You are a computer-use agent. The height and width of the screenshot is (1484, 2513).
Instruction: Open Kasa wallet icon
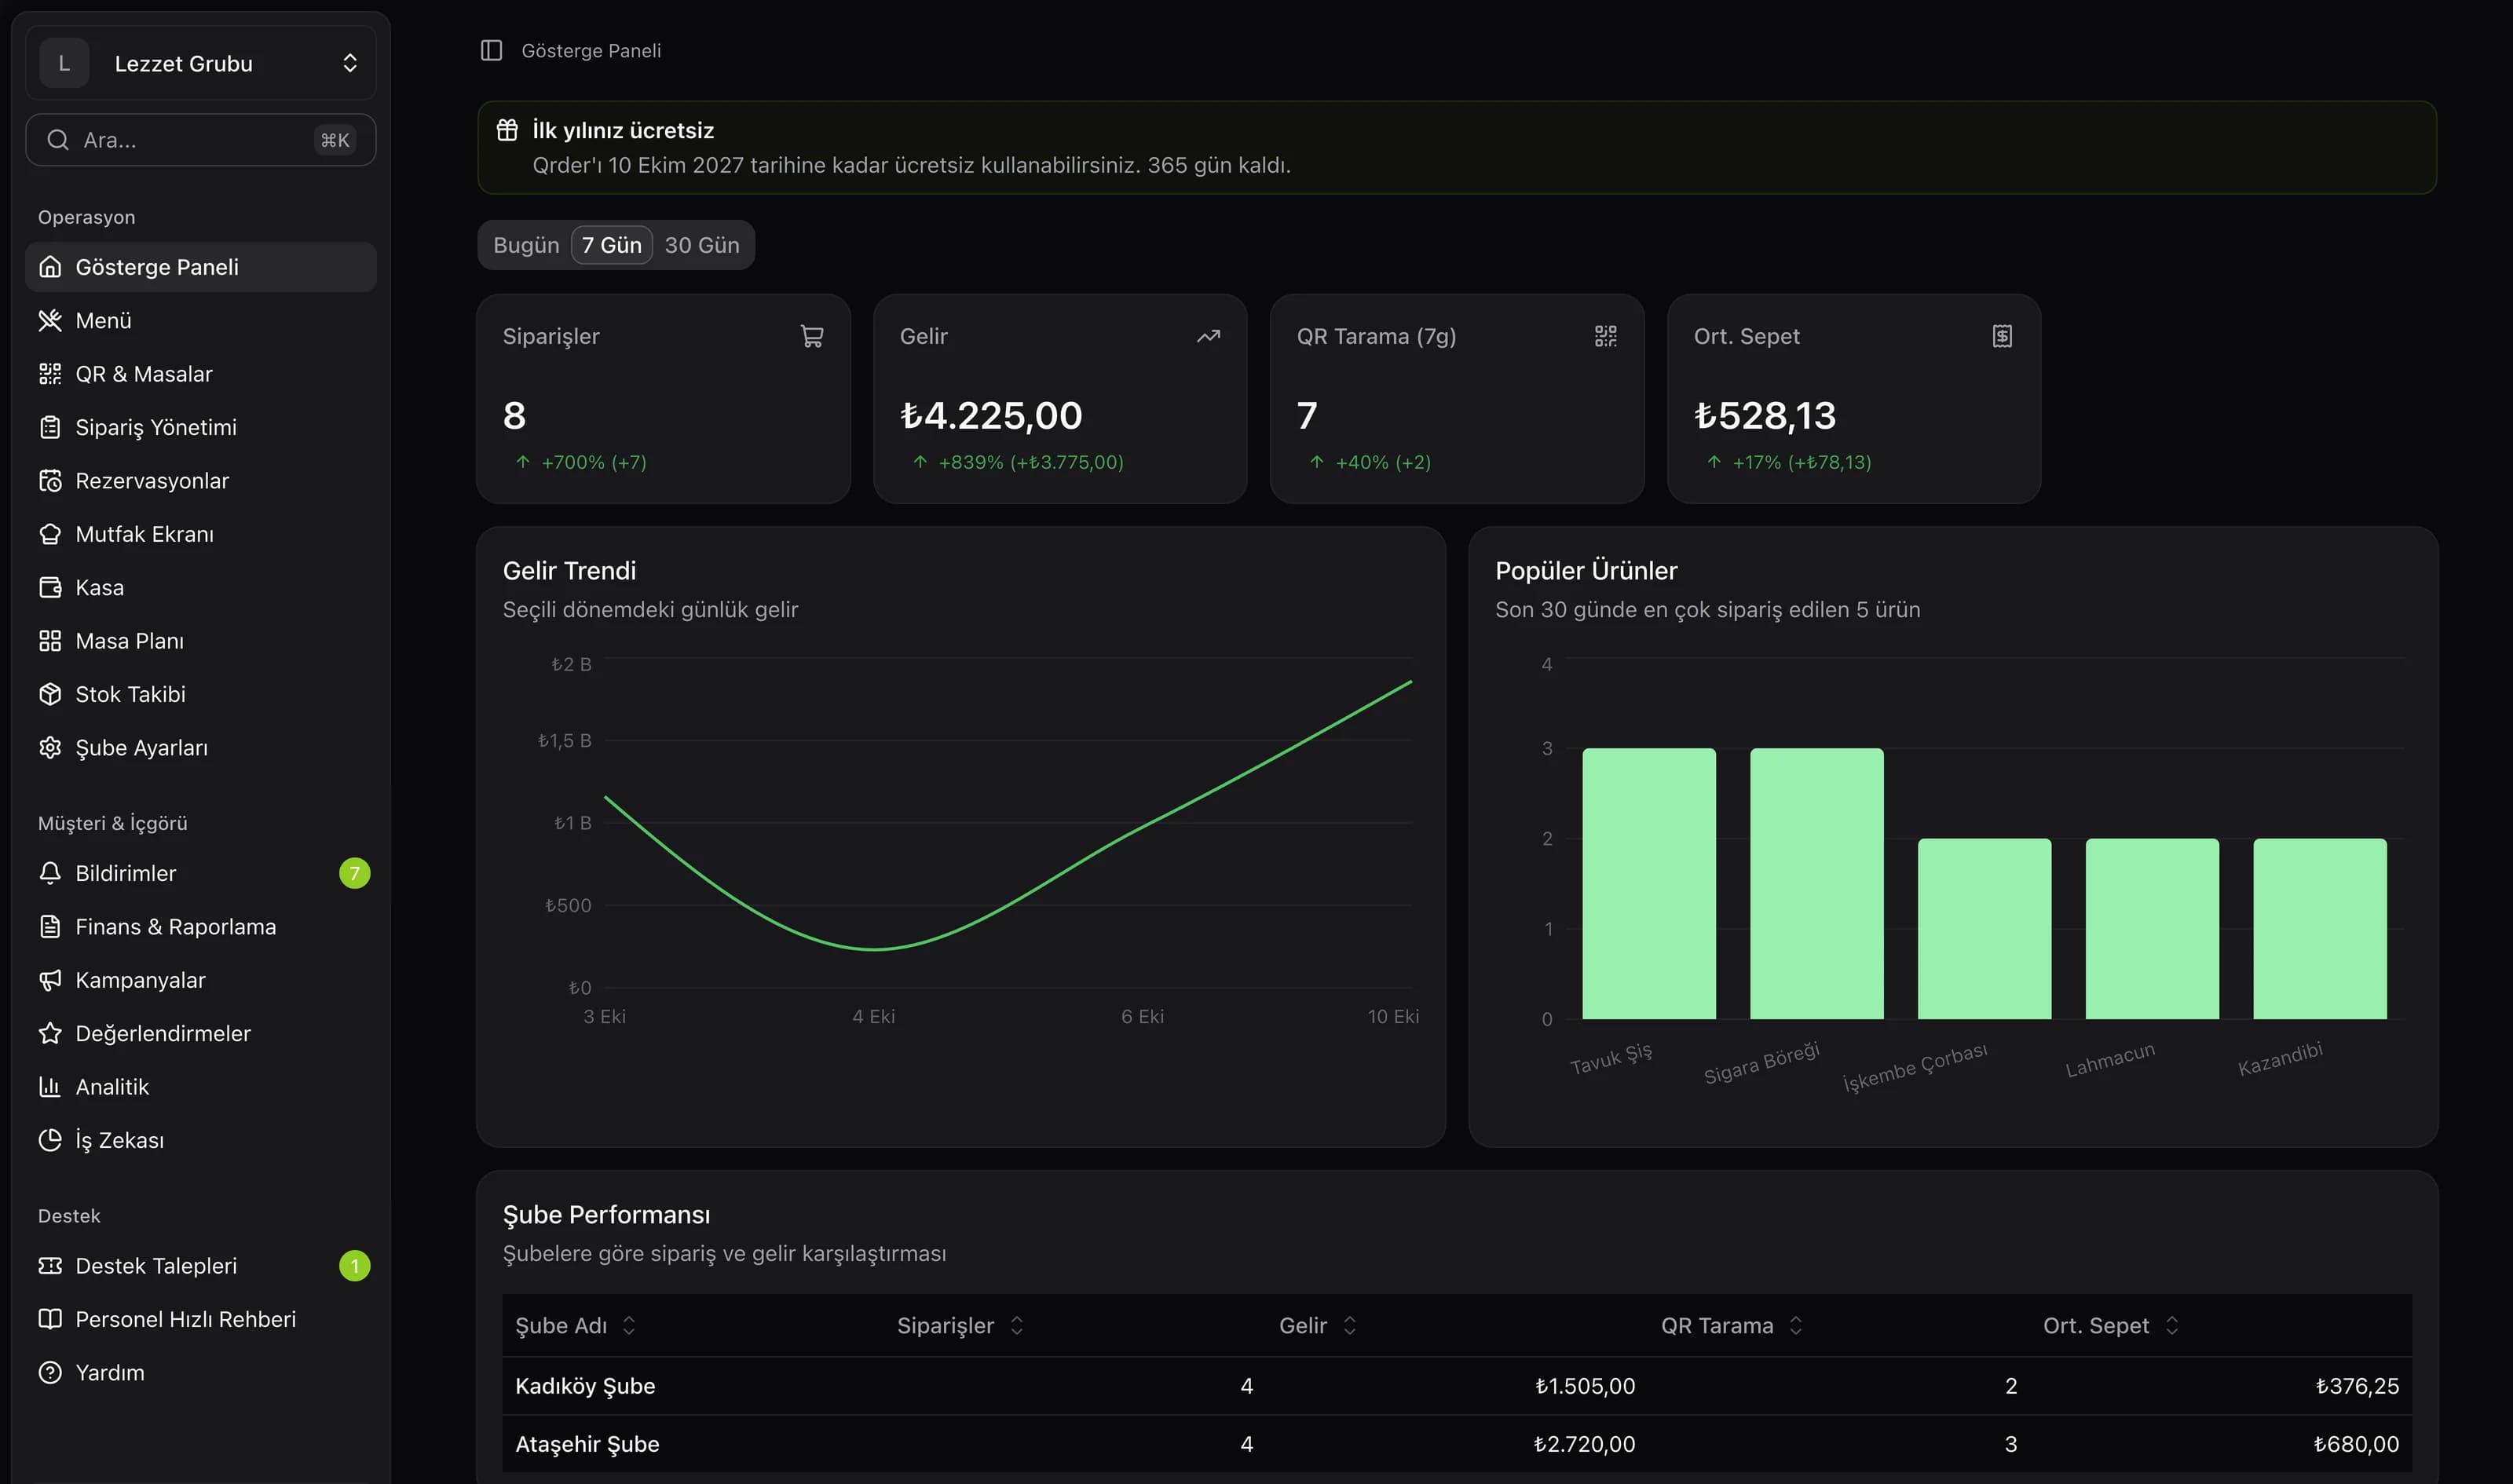[50, 588]
